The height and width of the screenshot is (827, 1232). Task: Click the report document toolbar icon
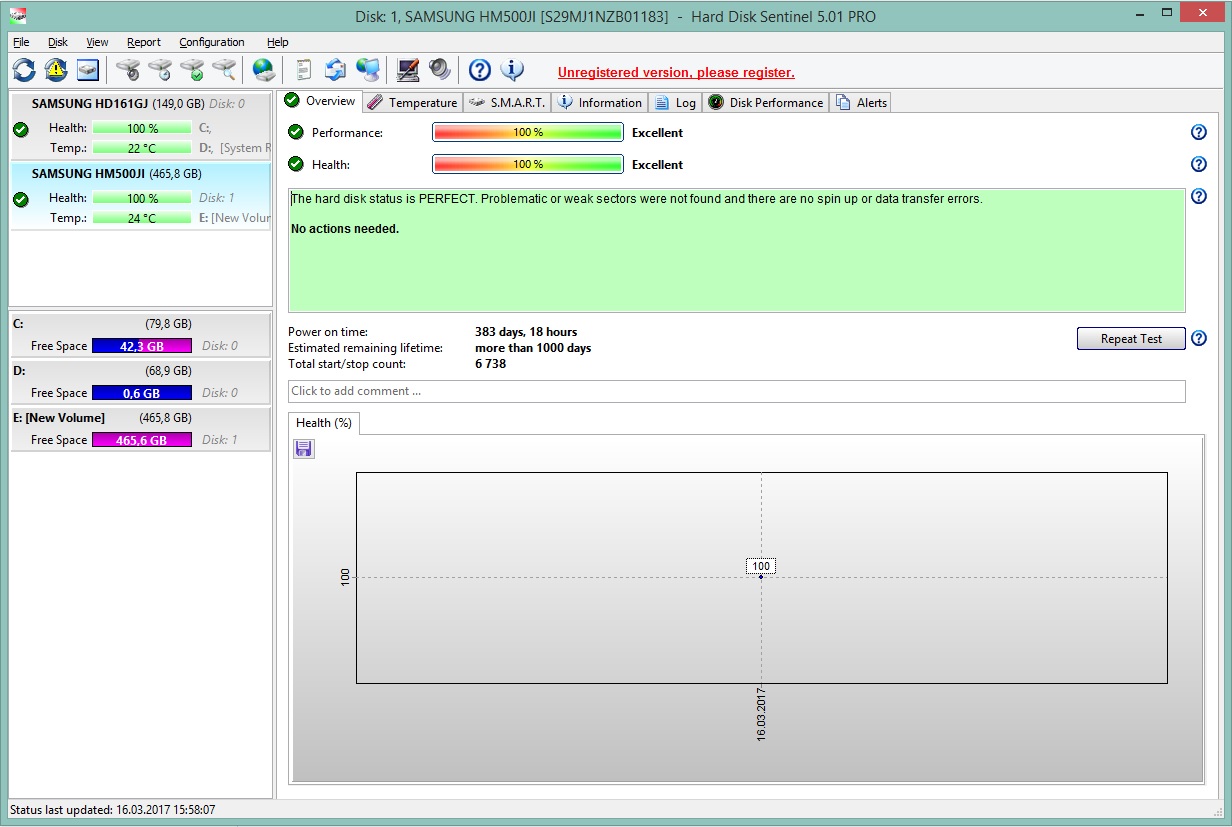[x=304, y=70]
